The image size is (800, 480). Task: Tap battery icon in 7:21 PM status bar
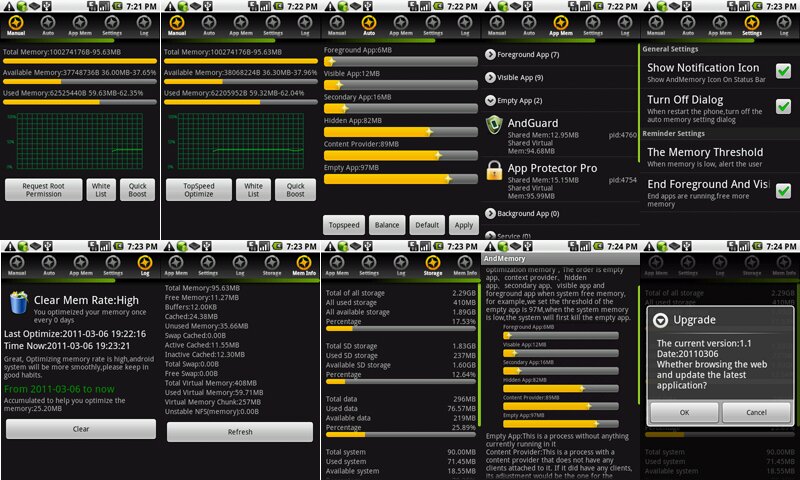(117, 6)
